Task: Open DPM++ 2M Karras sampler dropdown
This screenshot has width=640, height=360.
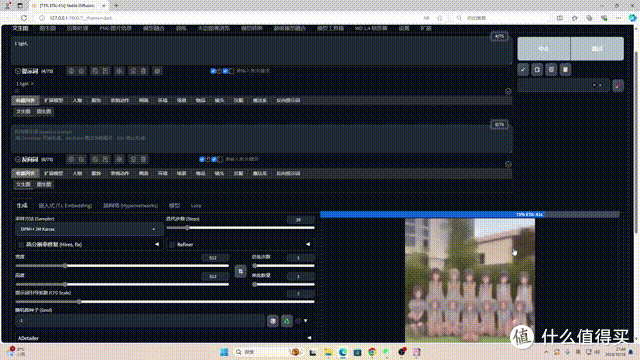Action: [89, 229]
